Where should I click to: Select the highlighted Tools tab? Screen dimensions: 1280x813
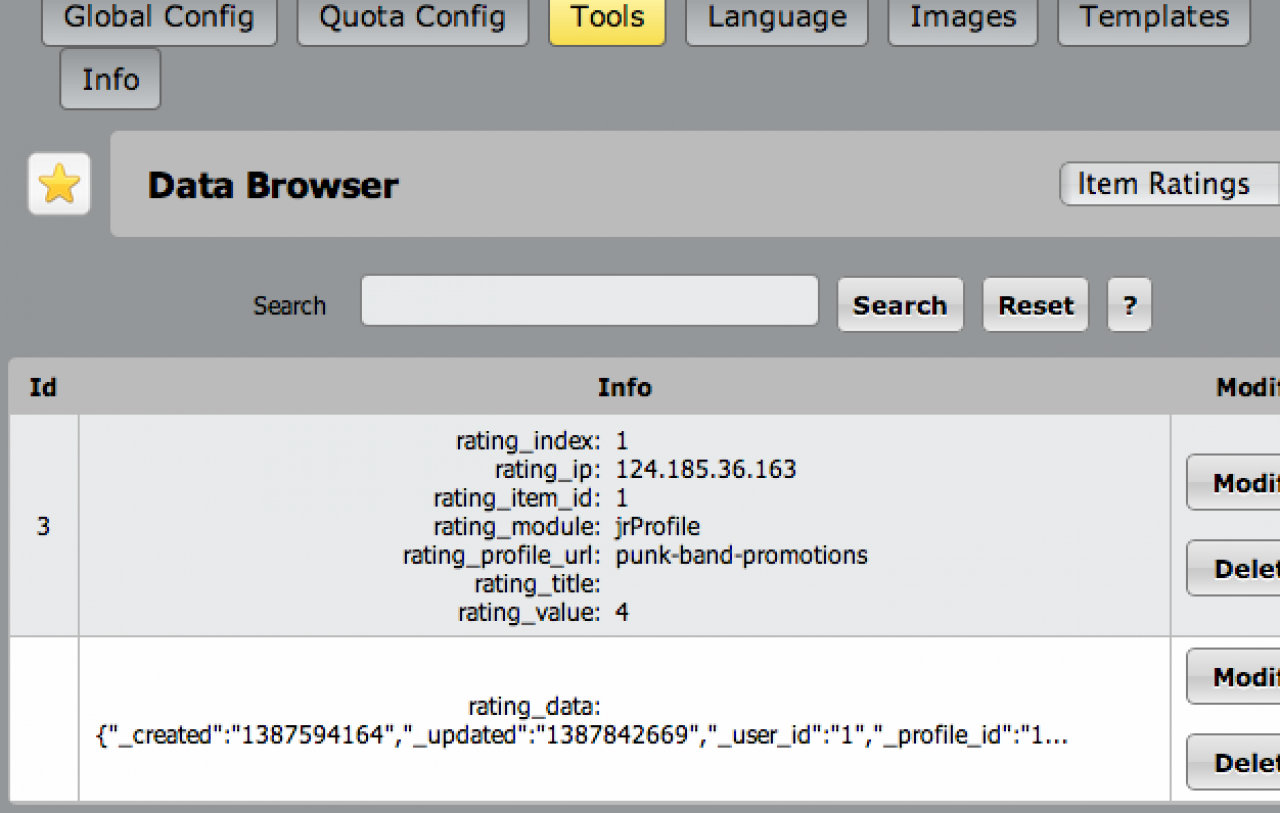point(607,19)
